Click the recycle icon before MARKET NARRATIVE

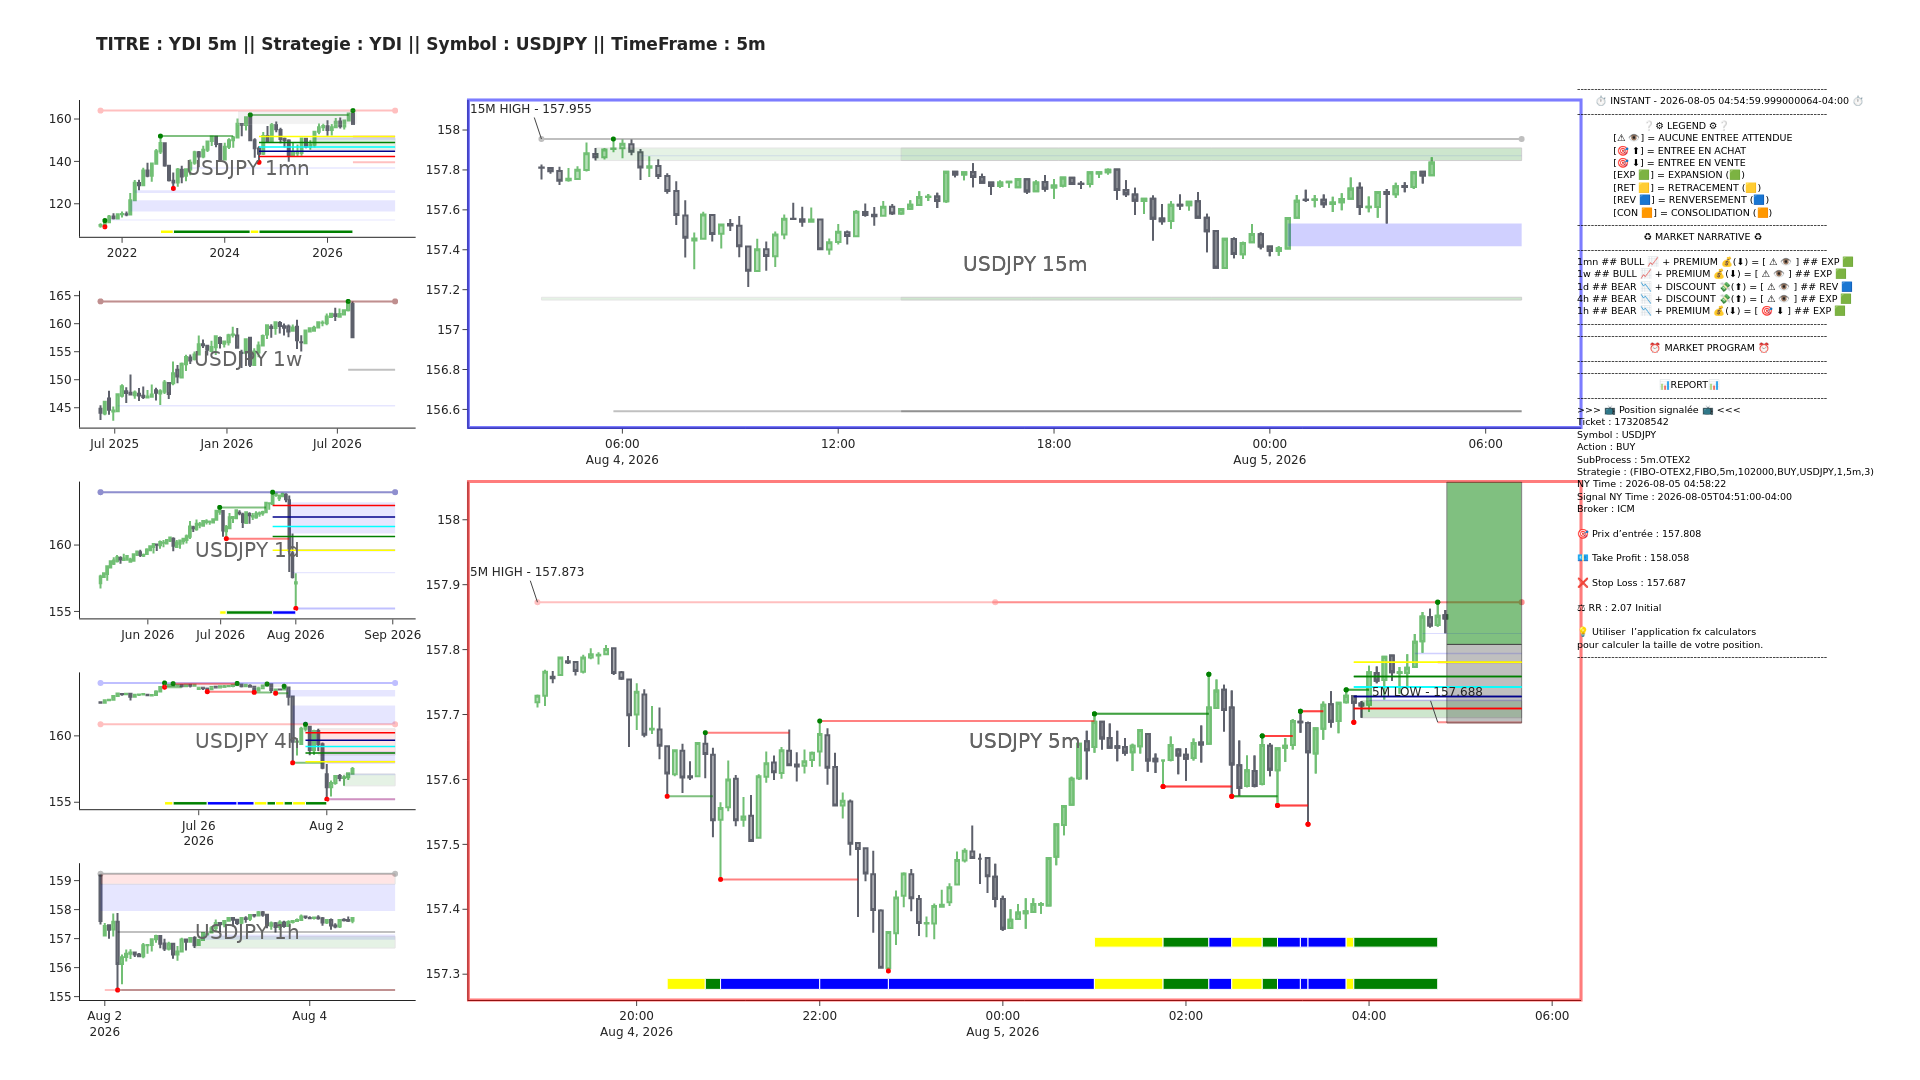1648,237
